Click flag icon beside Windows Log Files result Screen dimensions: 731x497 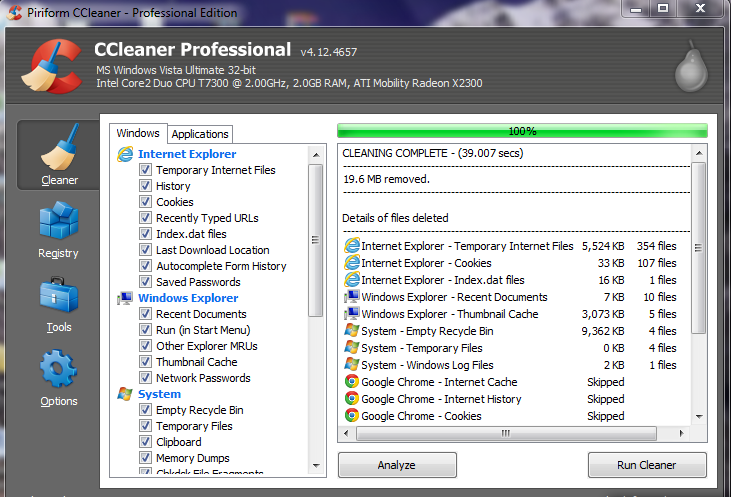pos(352,365)
